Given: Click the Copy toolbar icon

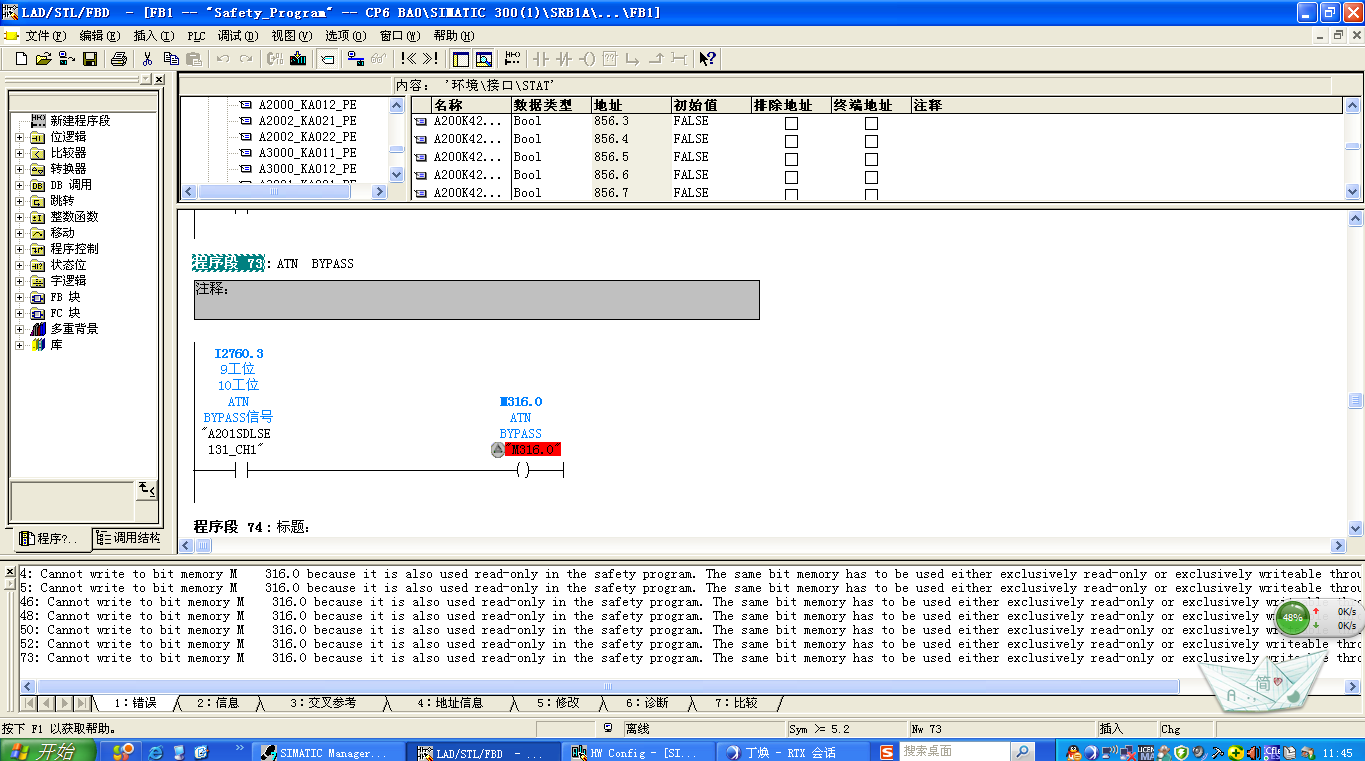Looking at the screenshot, I should [171, 59].
